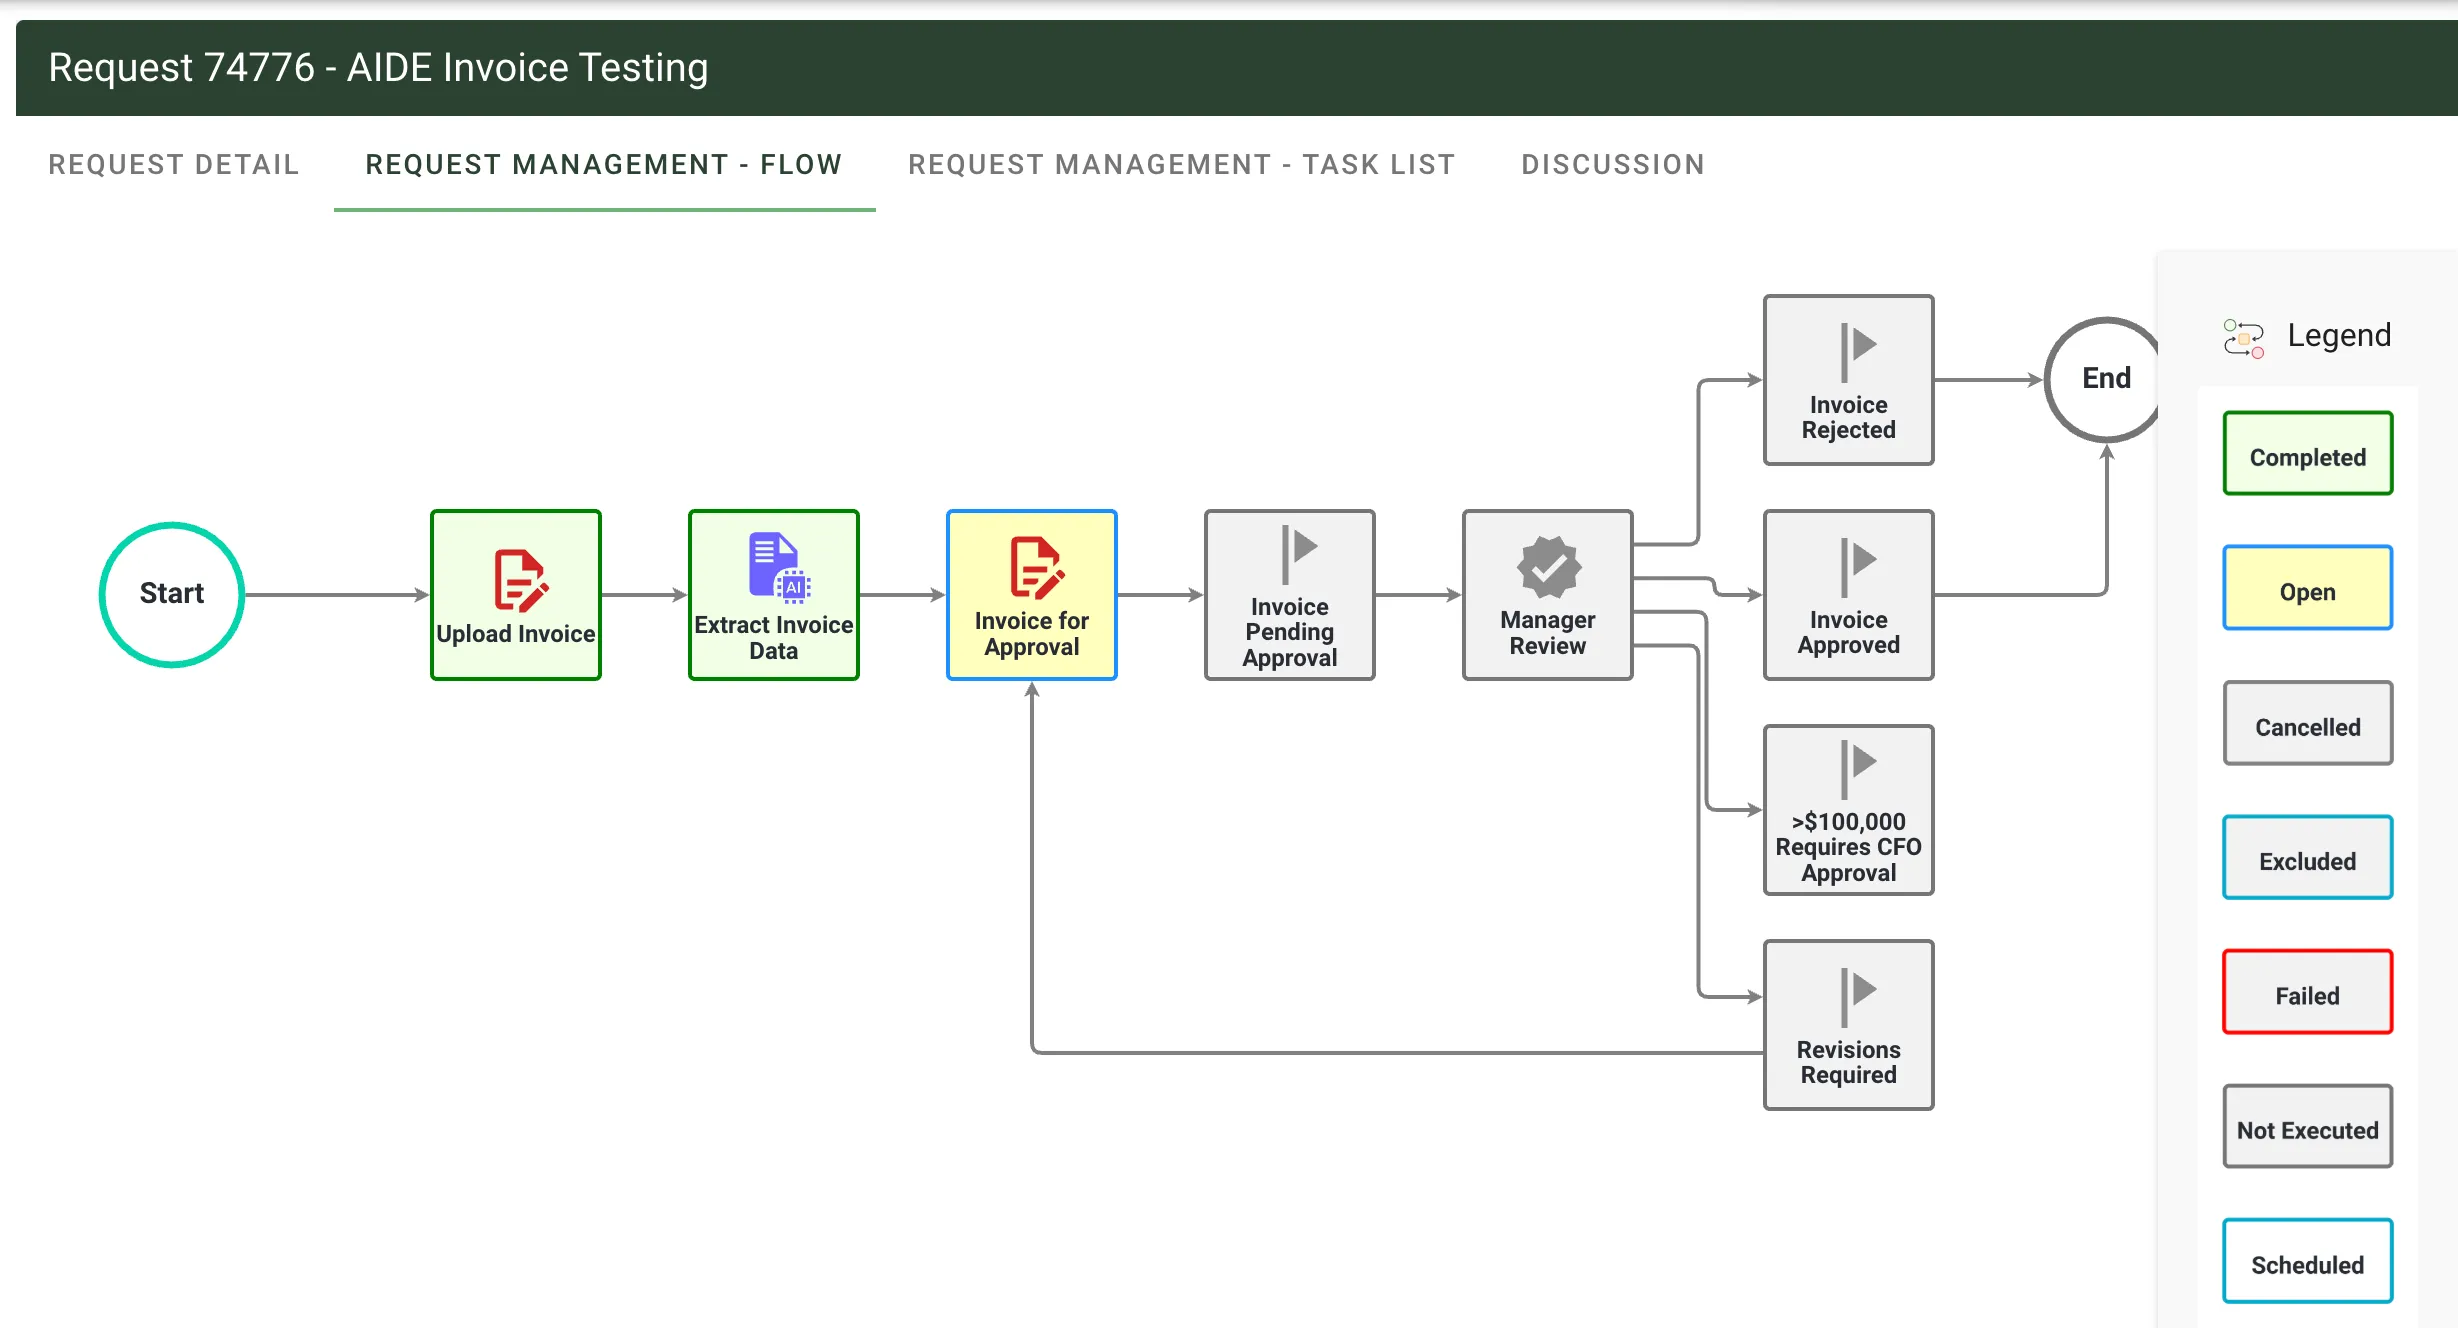Click the Invoice for Approval label

pyautogui.click(x=1032, y=634)
